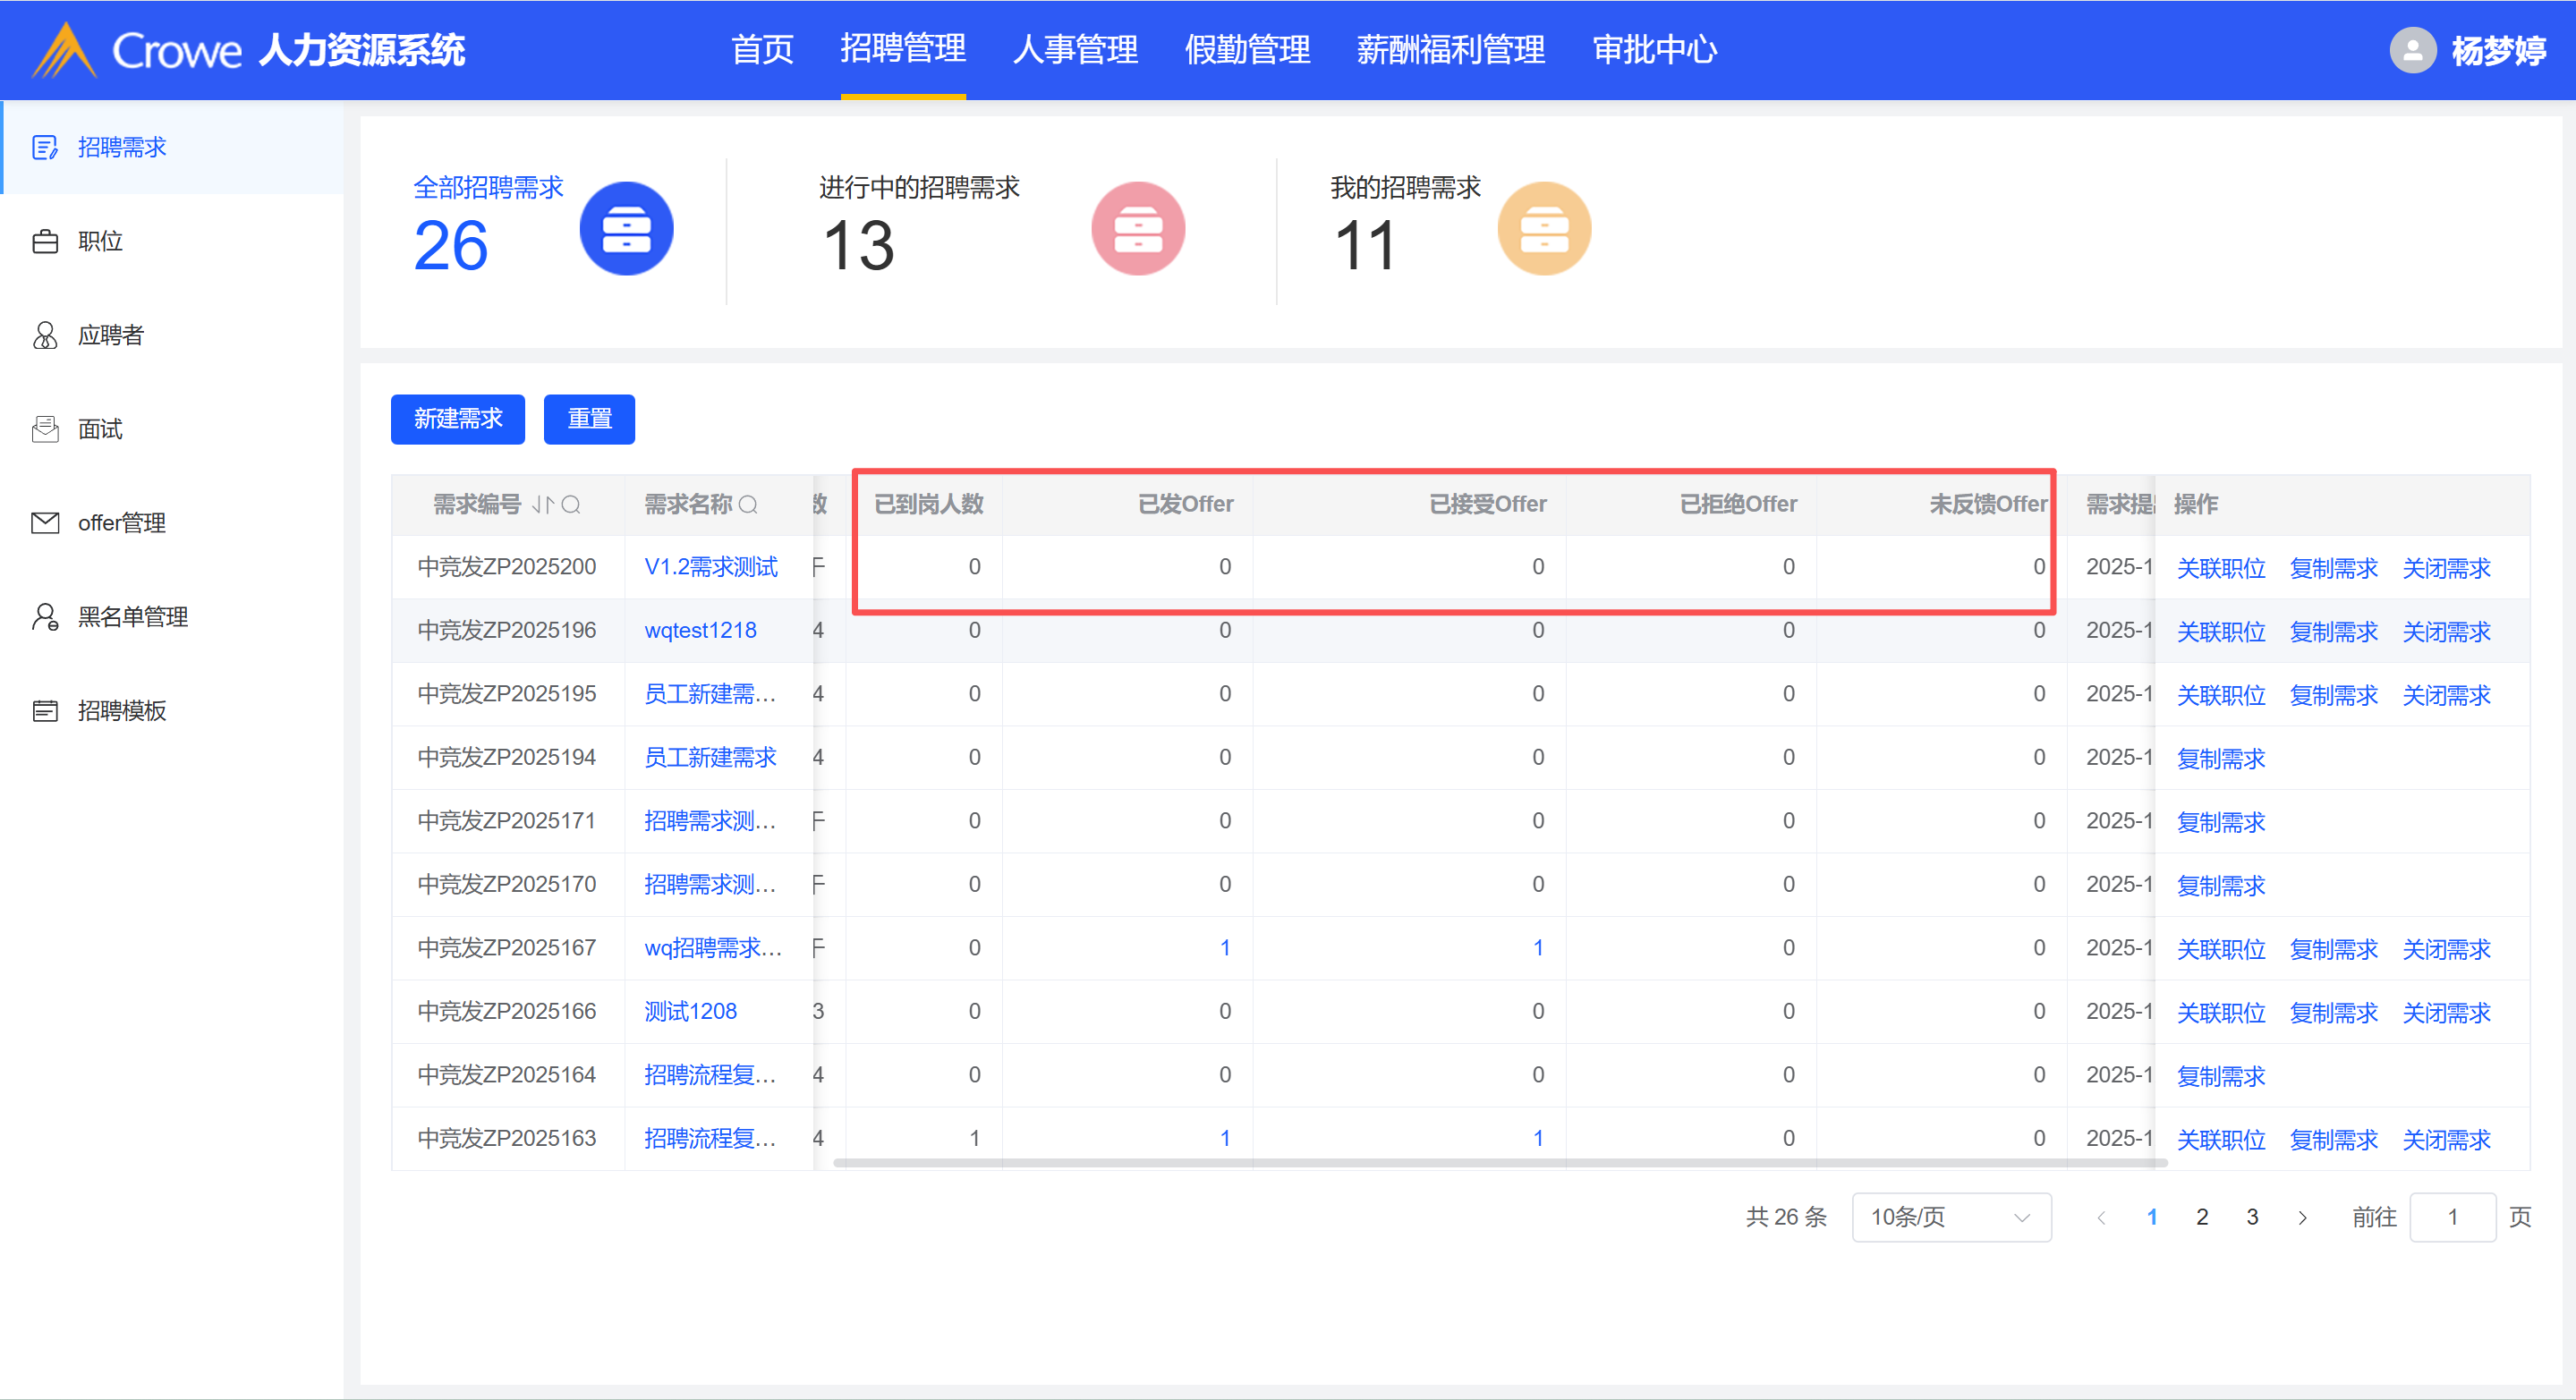Viewport: 2576px width, 1400px height.
Task: Open the 审批中心 menu tab
Action: [x=1654, y=50]
